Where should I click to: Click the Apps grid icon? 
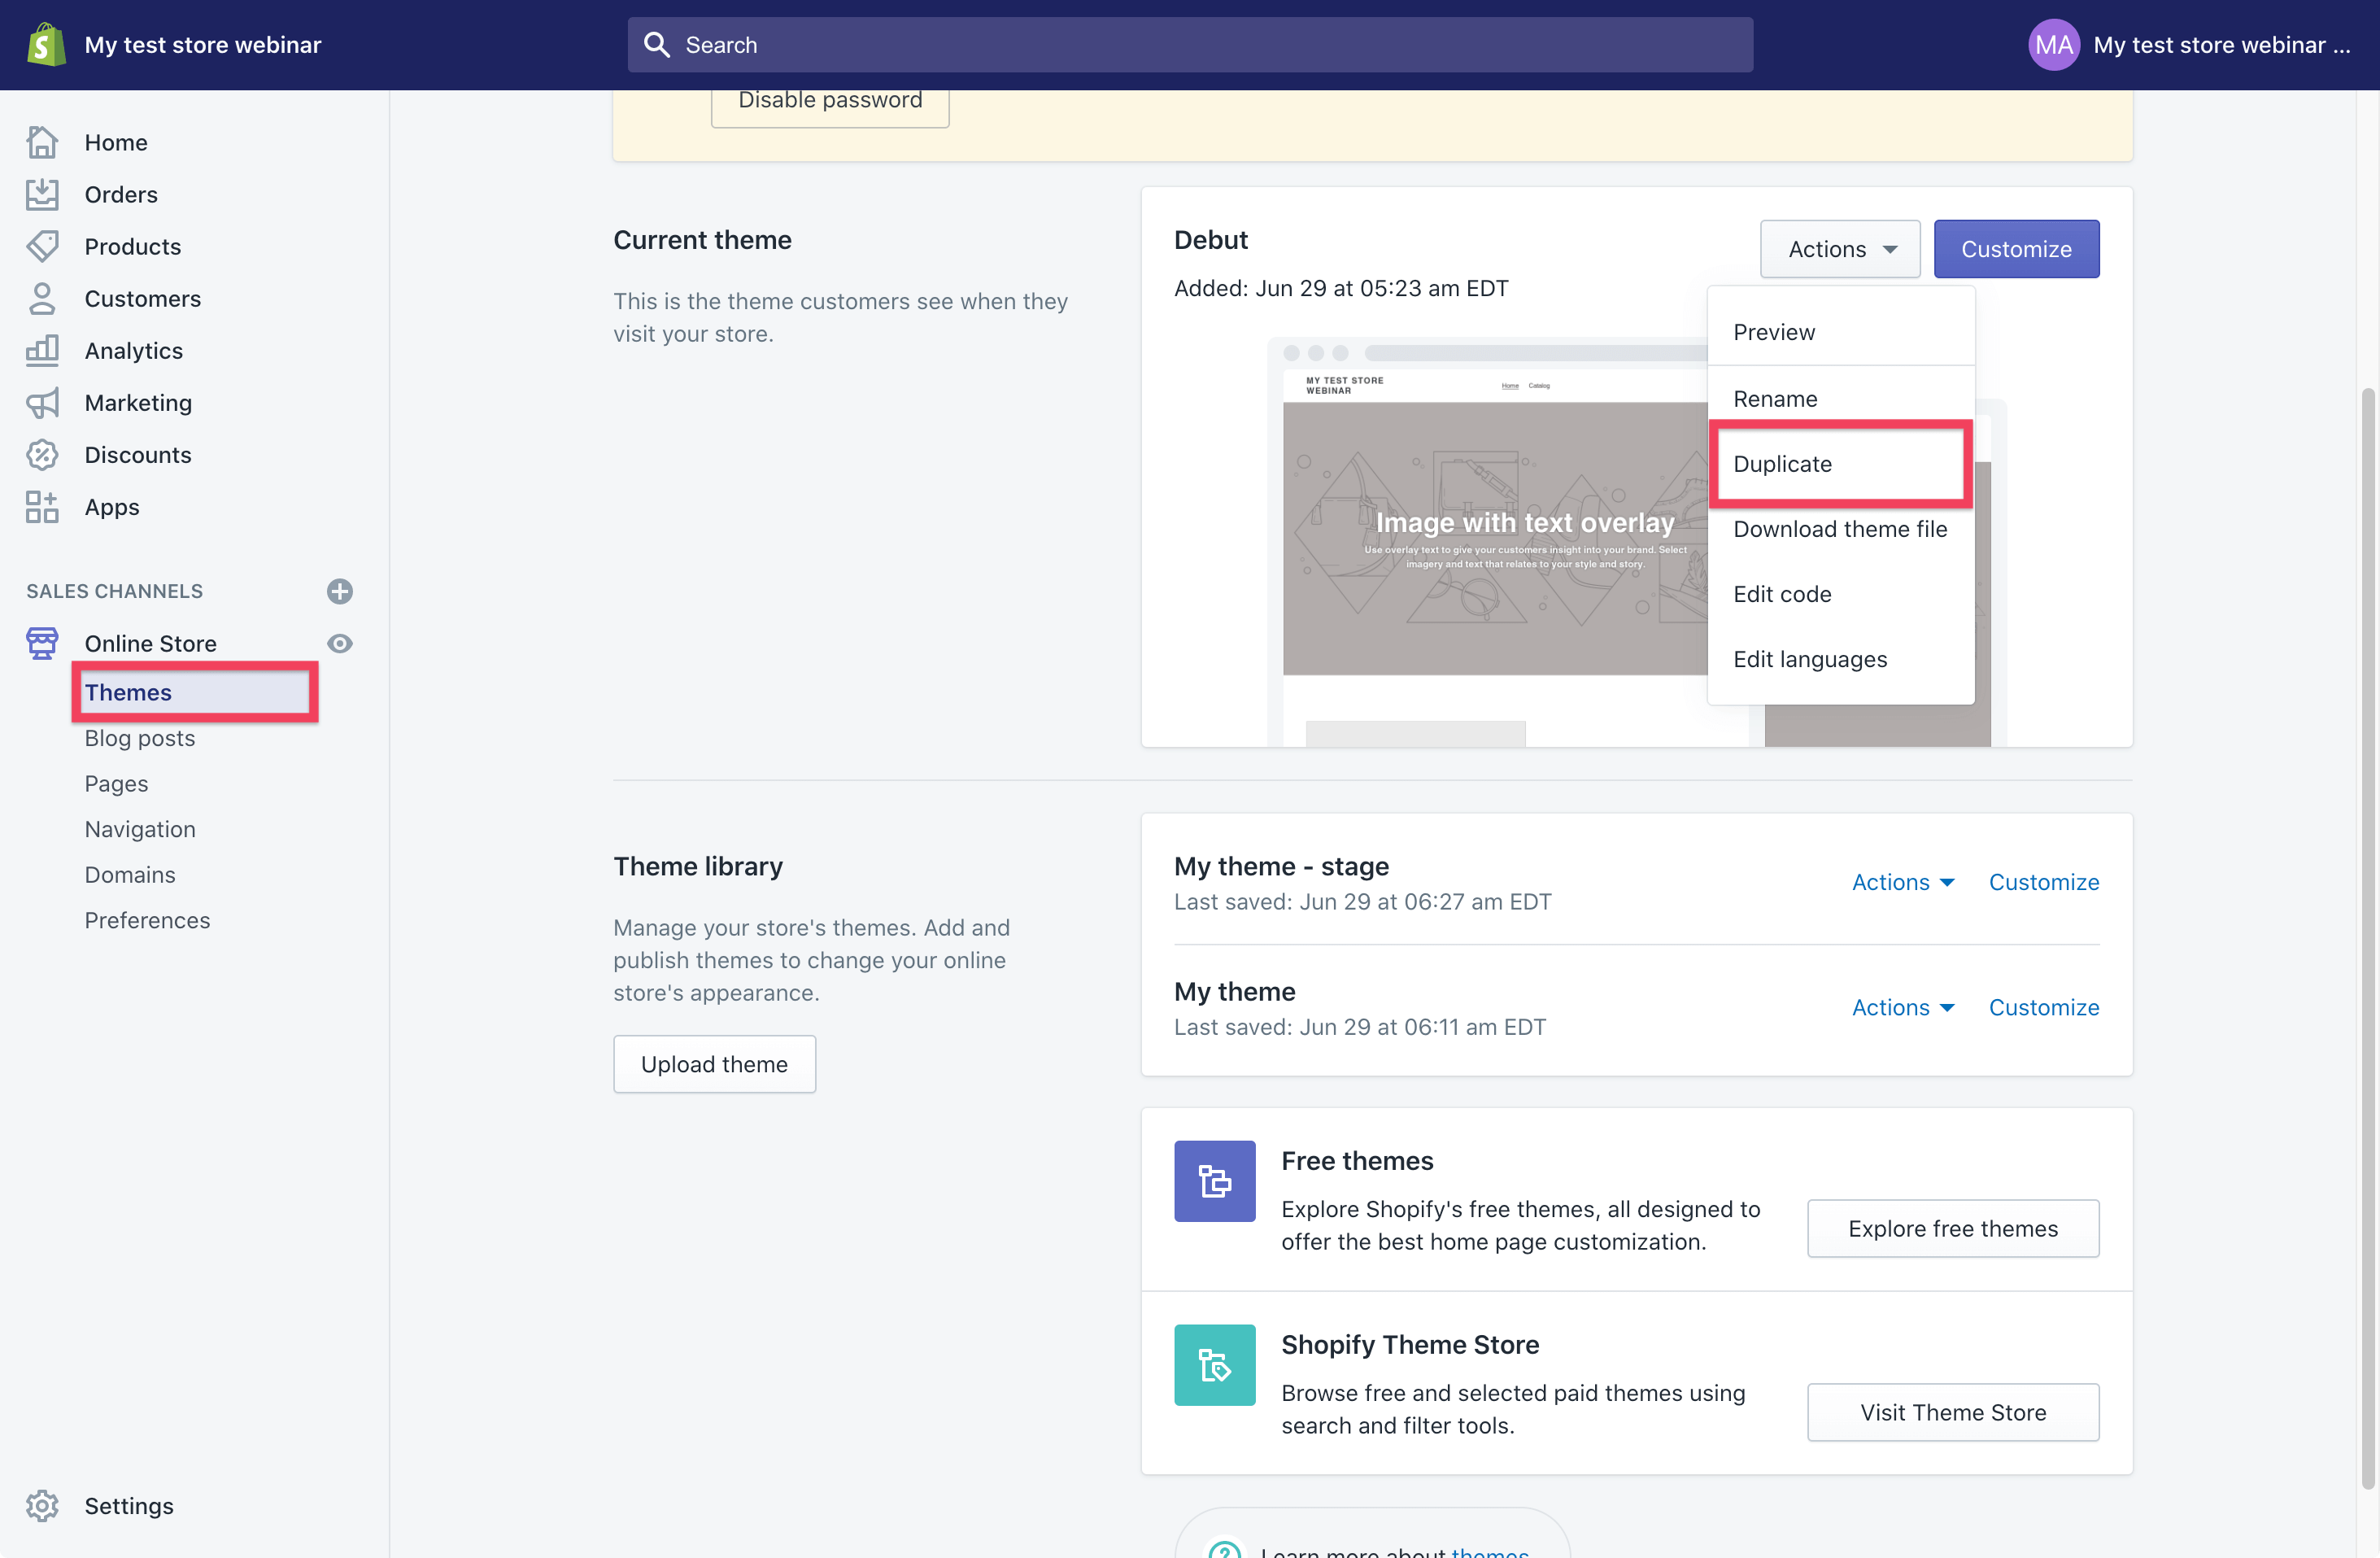pos(42,506)
